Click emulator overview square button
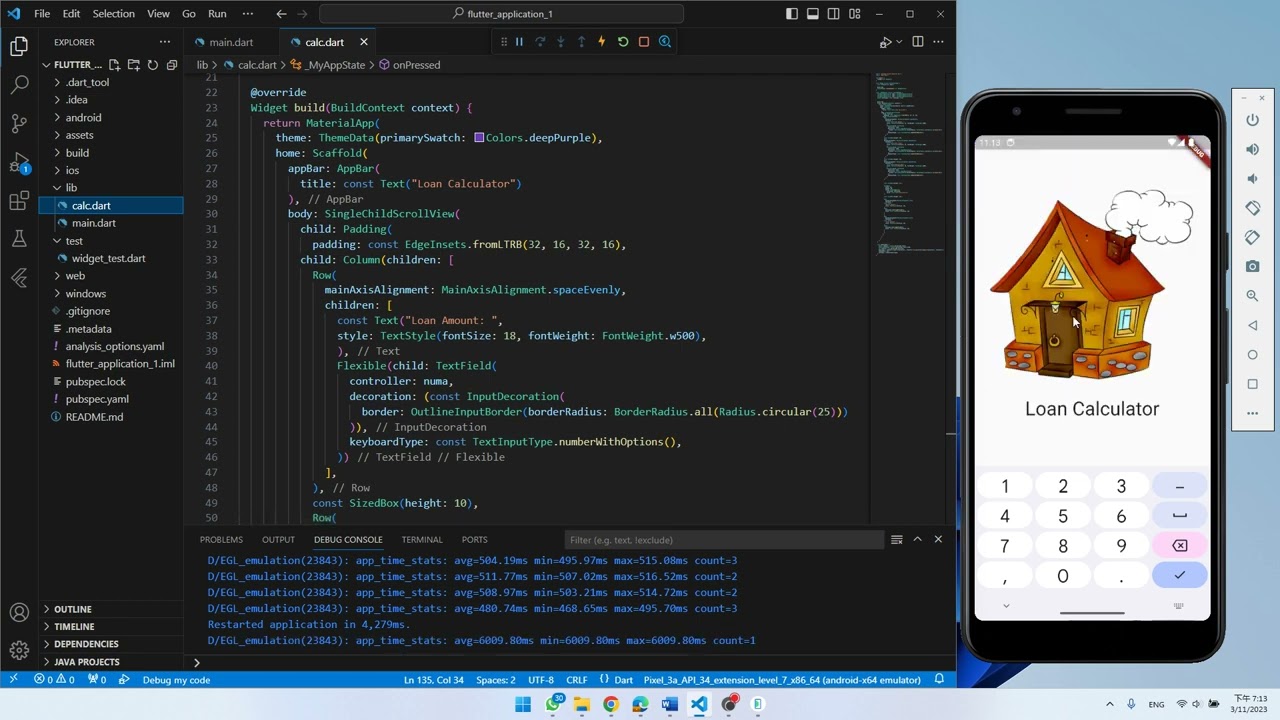This screenshot has width=1280, height=720. [1252, 384]
